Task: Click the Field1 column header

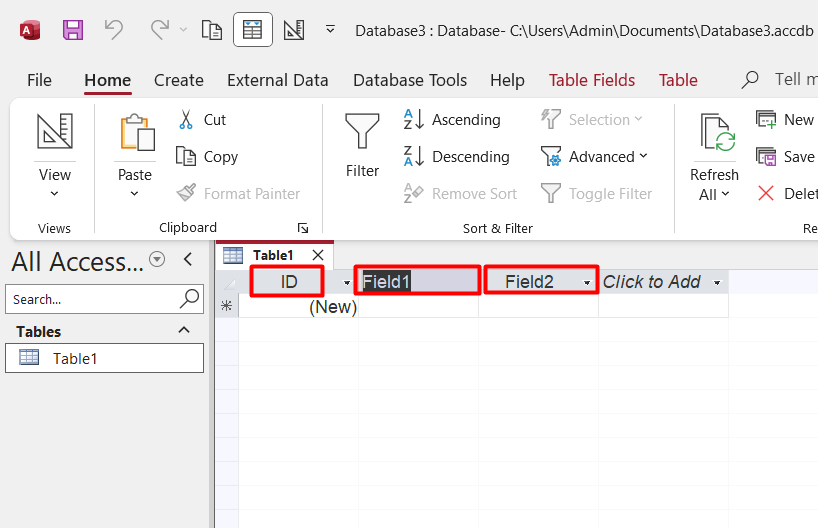Action: [x=418, y=282]
